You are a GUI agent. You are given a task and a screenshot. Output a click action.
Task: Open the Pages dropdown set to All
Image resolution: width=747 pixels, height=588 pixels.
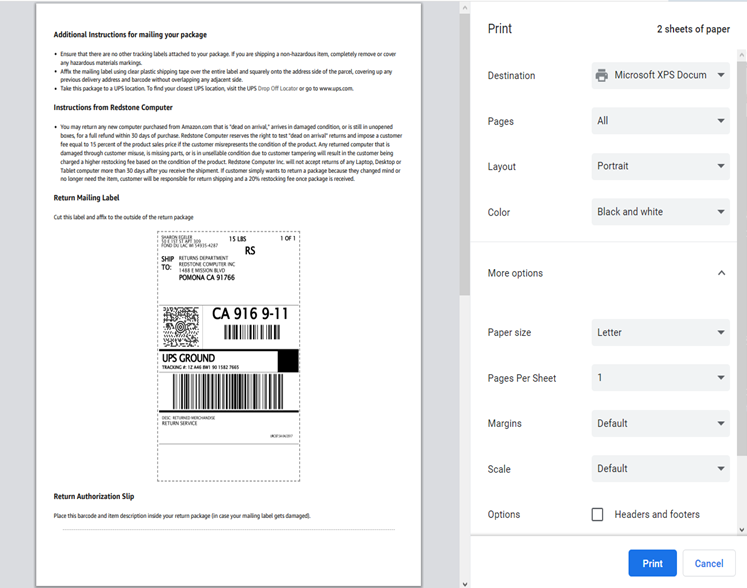660,121
